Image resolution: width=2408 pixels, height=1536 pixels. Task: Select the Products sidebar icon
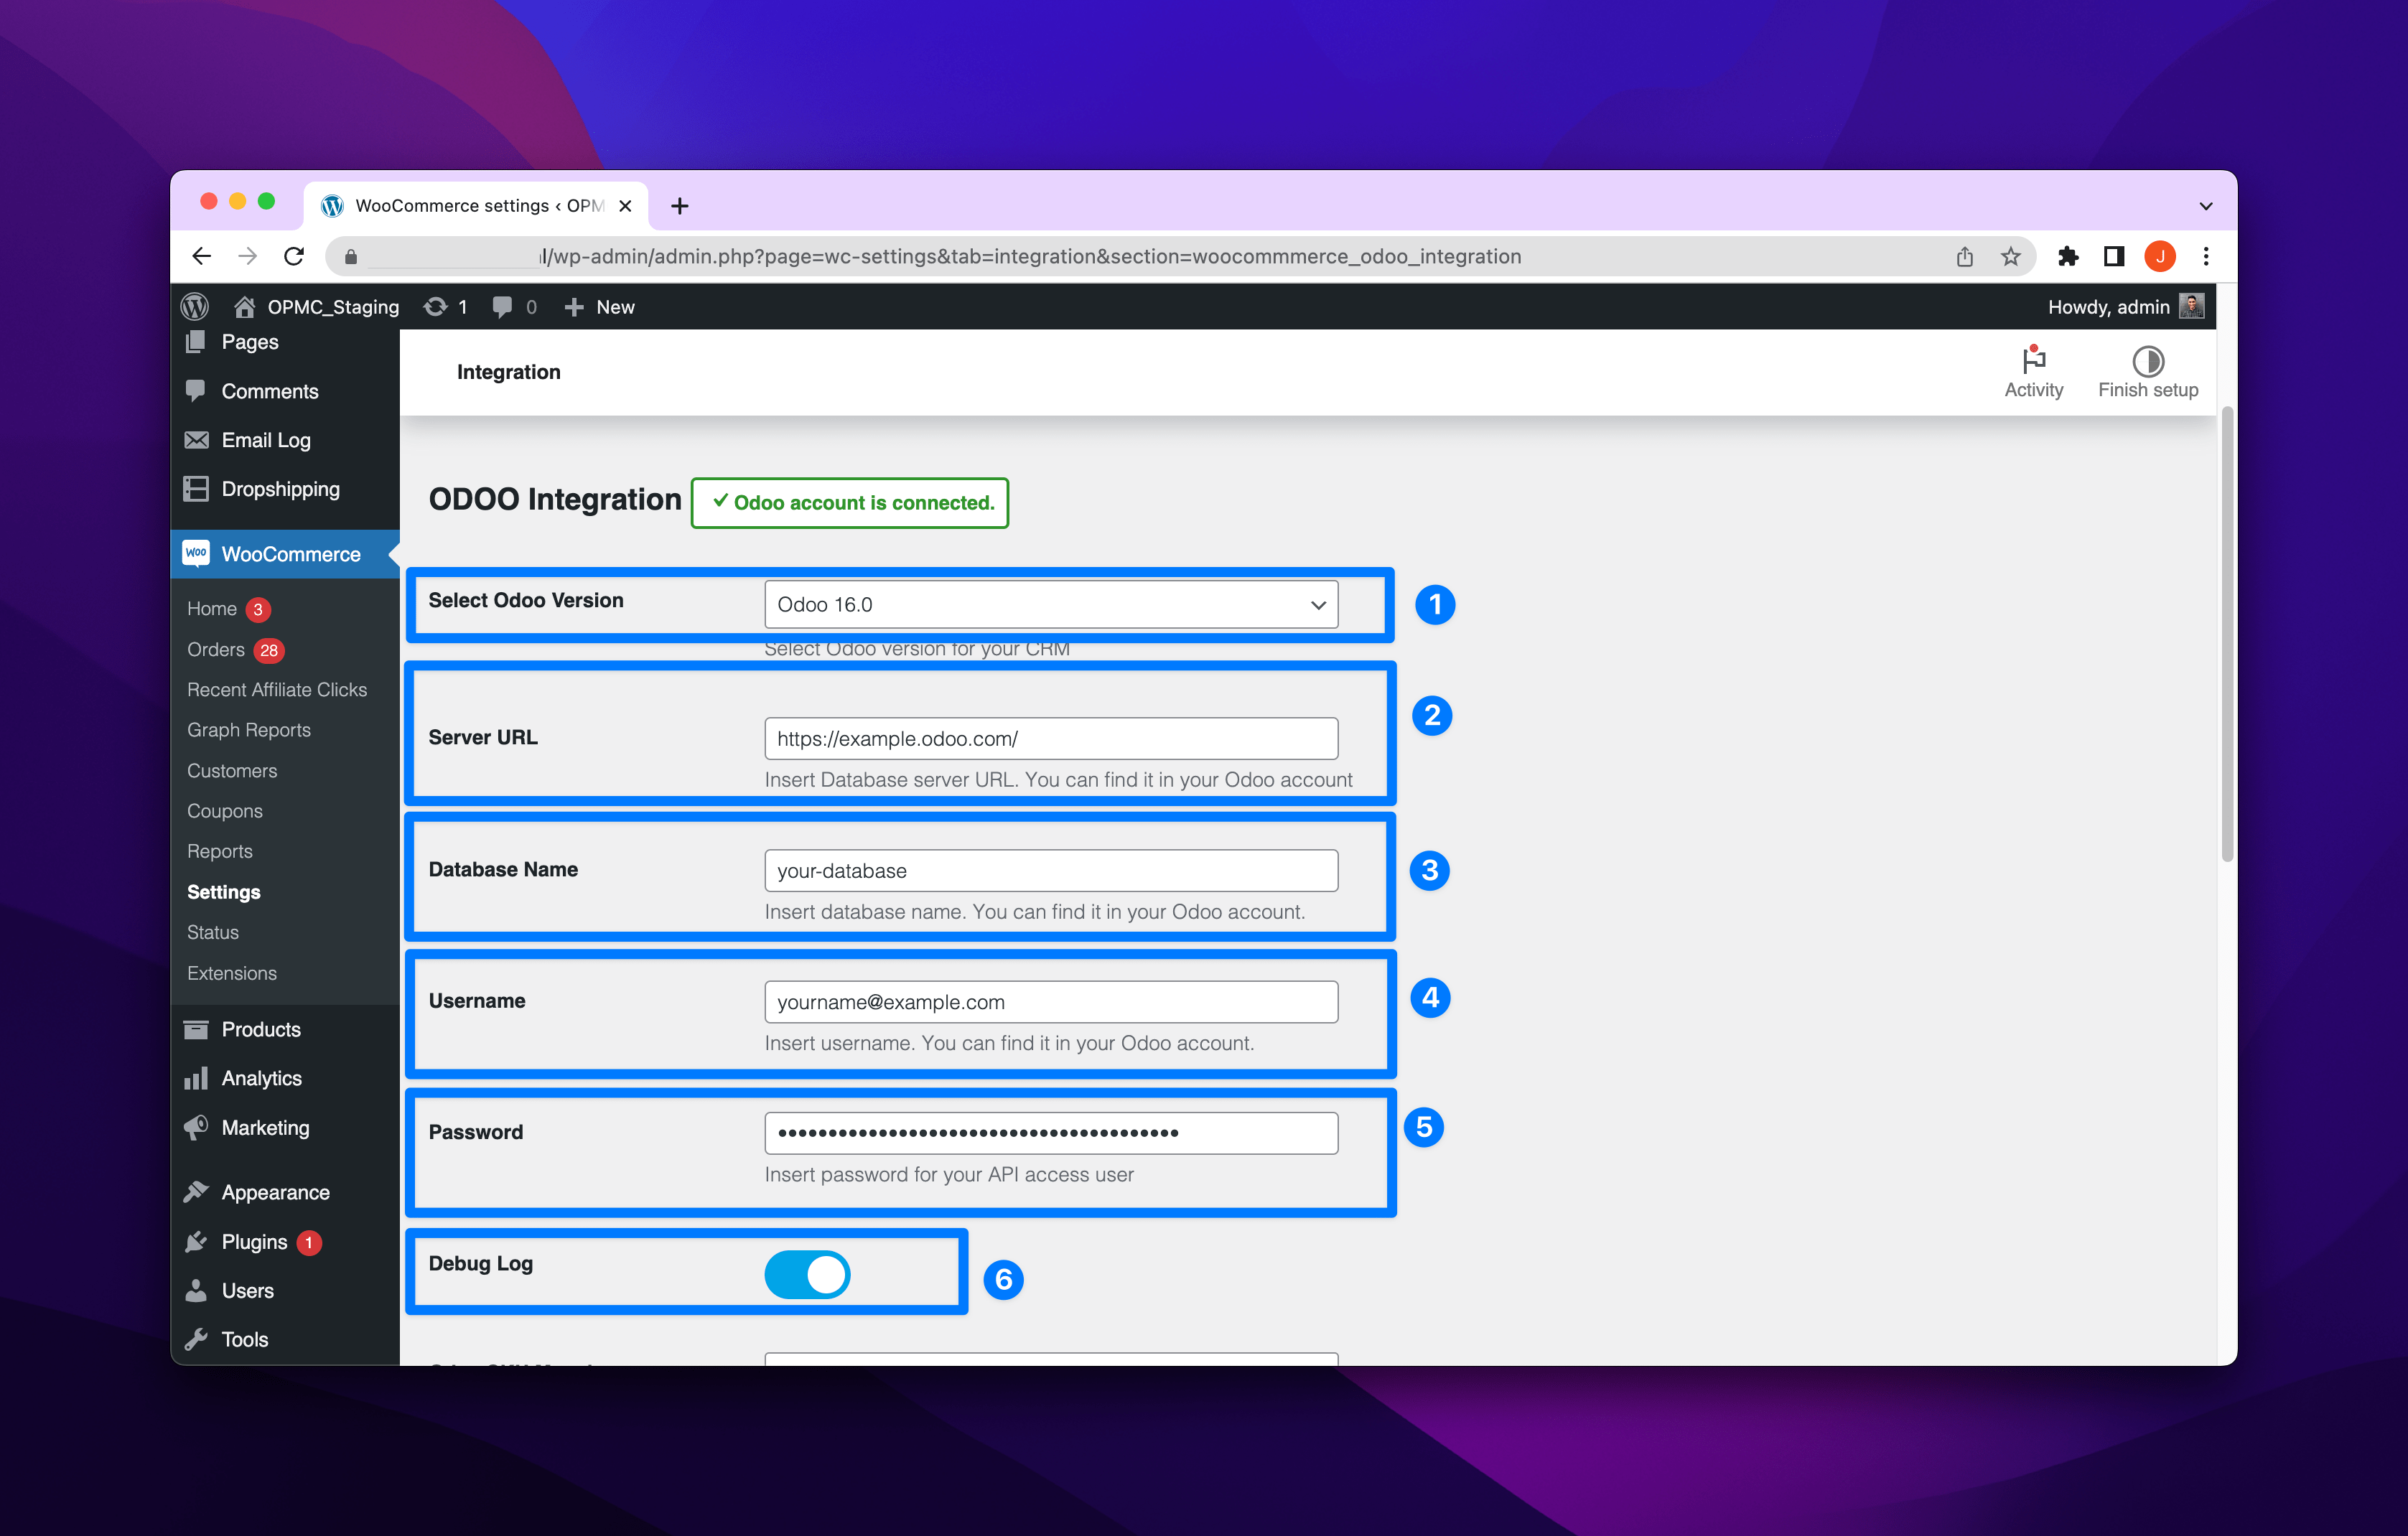click(196, 1029)
